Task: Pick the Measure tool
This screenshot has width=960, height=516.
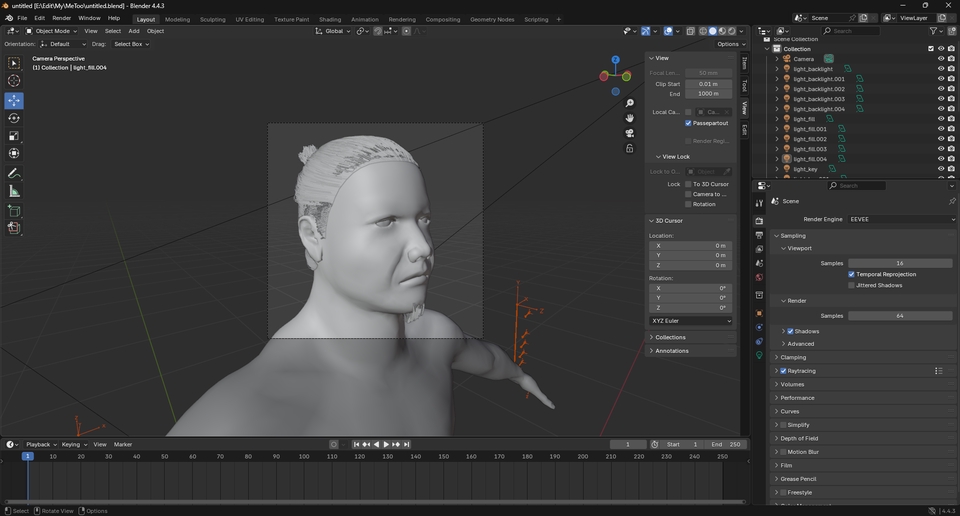Action: pyautogui.click(x=14, y=191)
